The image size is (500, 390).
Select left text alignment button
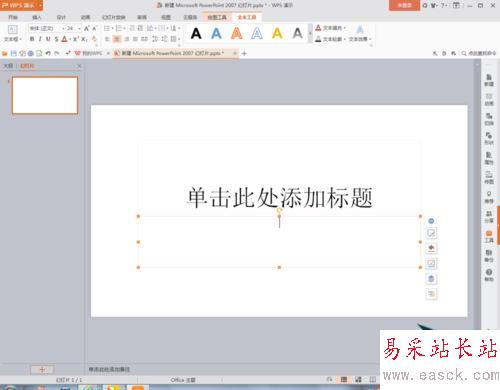pyautogui.click(x=107, y=39)
